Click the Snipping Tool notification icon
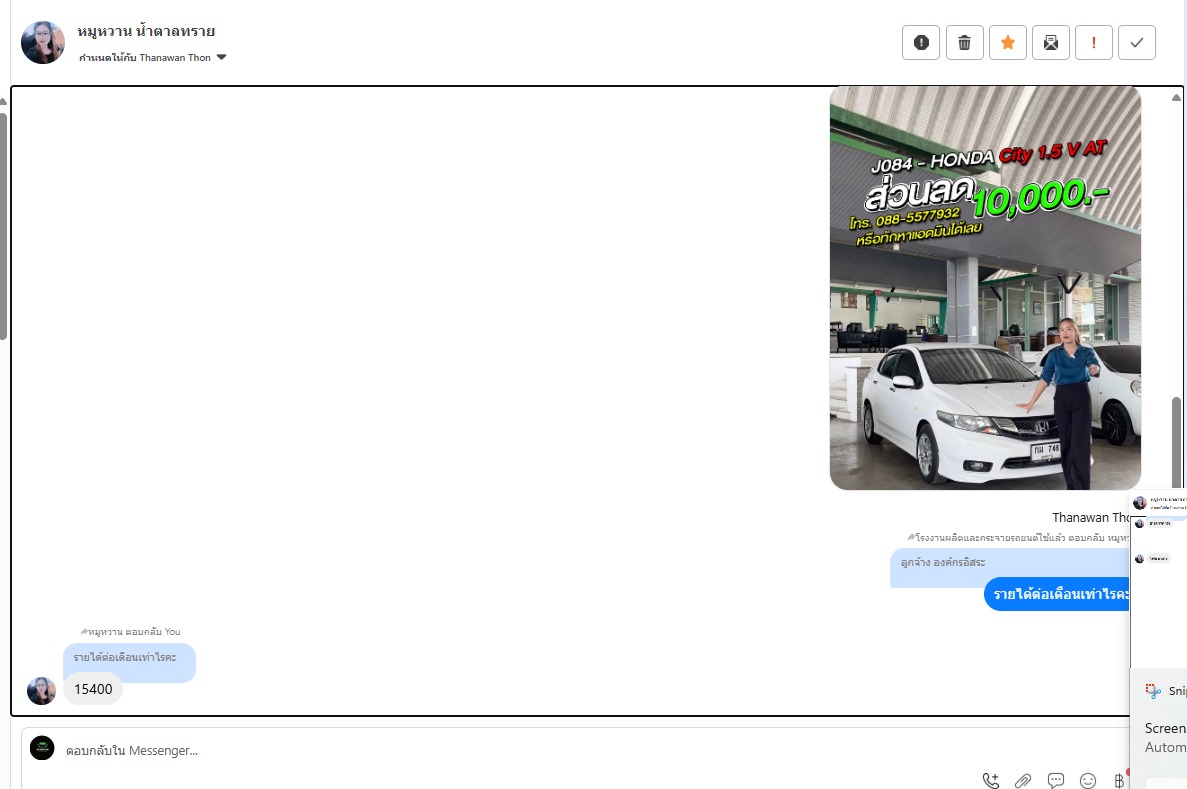Screen dimensions: 1187x789 (x=1153, y=691)
